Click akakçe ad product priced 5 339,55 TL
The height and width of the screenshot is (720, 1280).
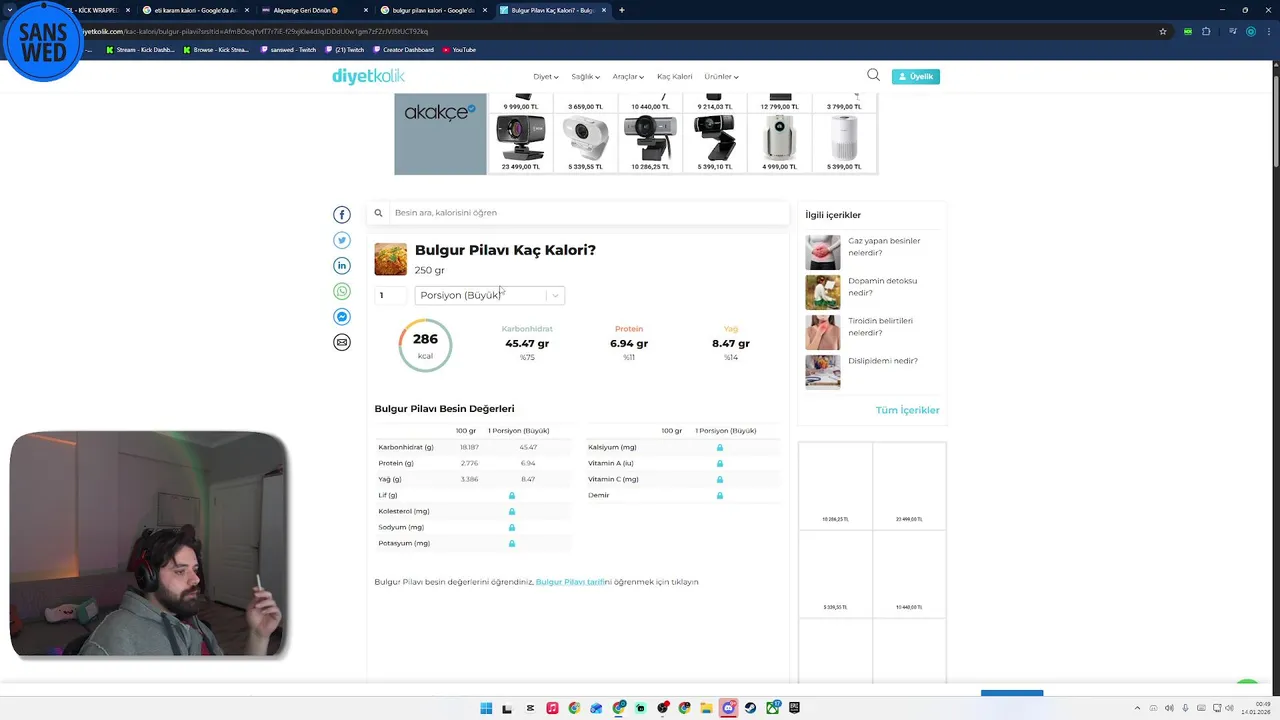tap(586, 143)
